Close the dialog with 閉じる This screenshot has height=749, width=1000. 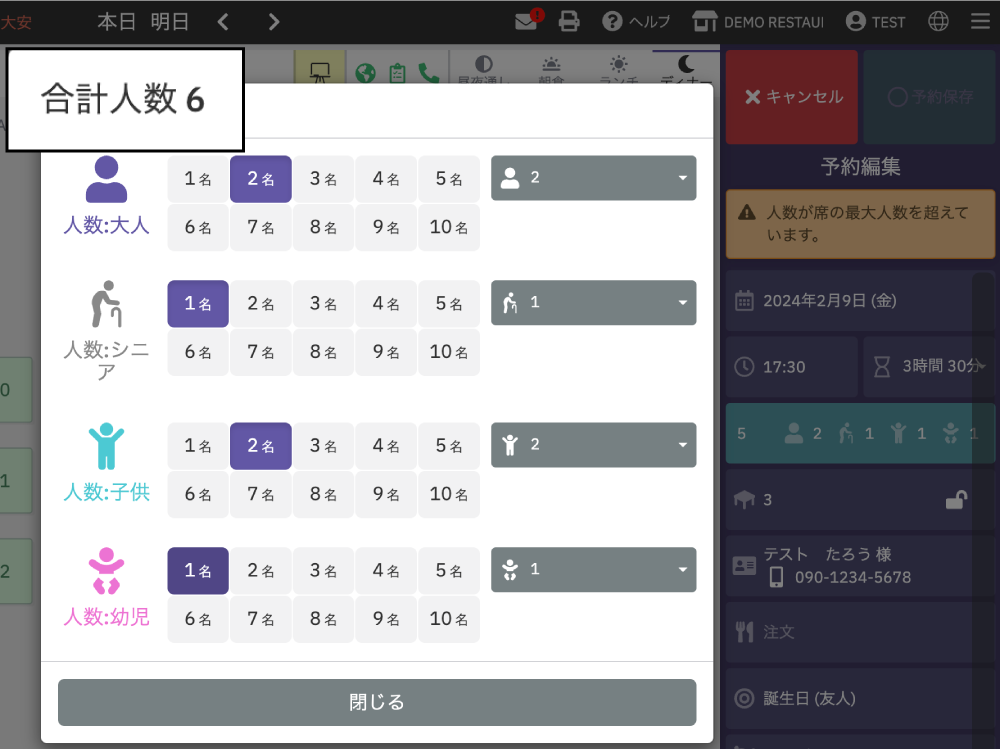pyautogui.click(x=377, y=702)
